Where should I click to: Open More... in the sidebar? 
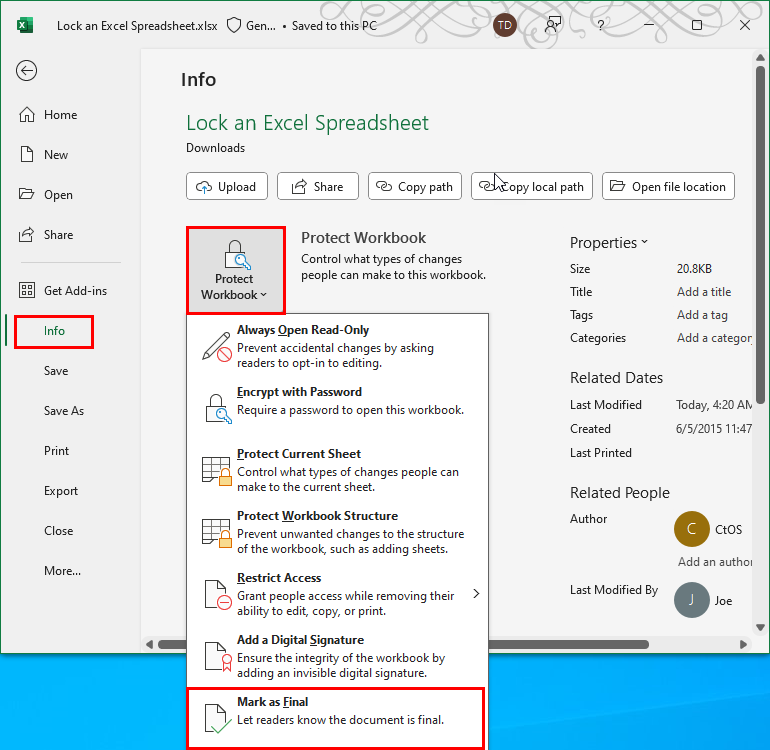pyautogui.click(x=62, y=571)
